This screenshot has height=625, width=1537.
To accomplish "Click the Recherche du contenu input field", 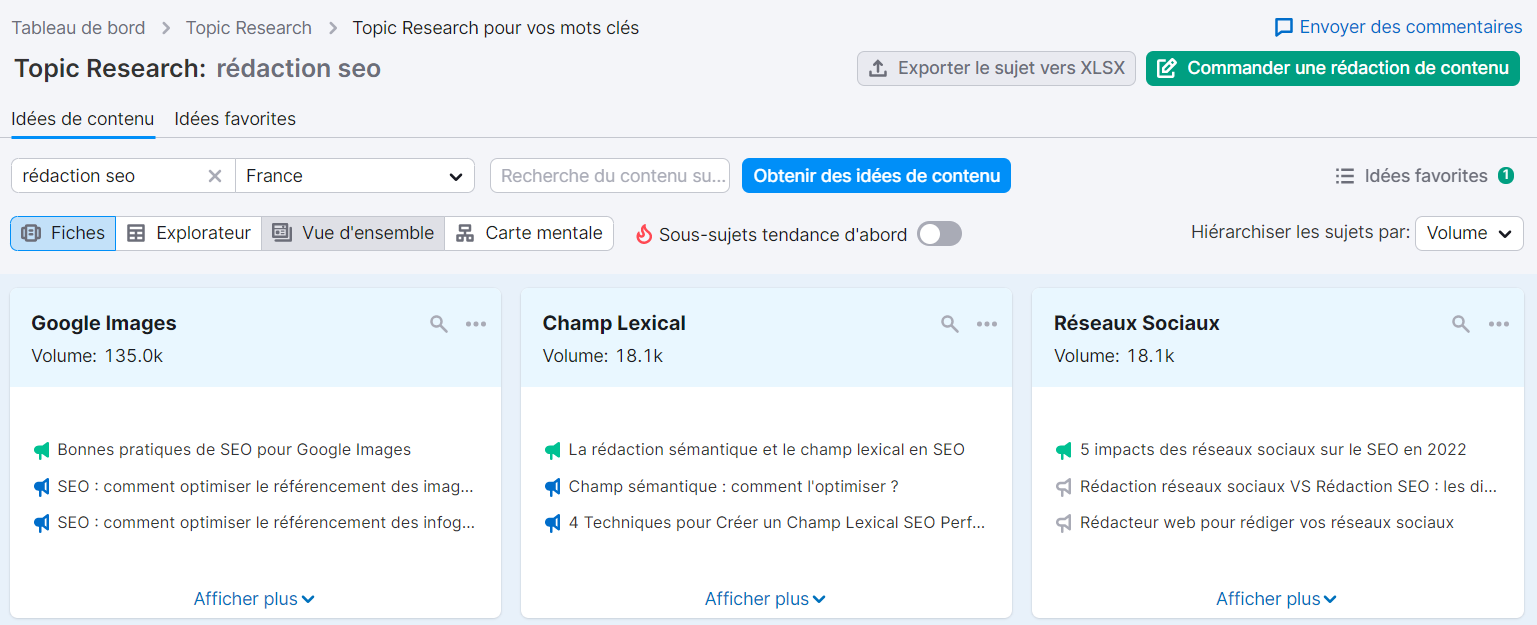I will pos(610,175).
